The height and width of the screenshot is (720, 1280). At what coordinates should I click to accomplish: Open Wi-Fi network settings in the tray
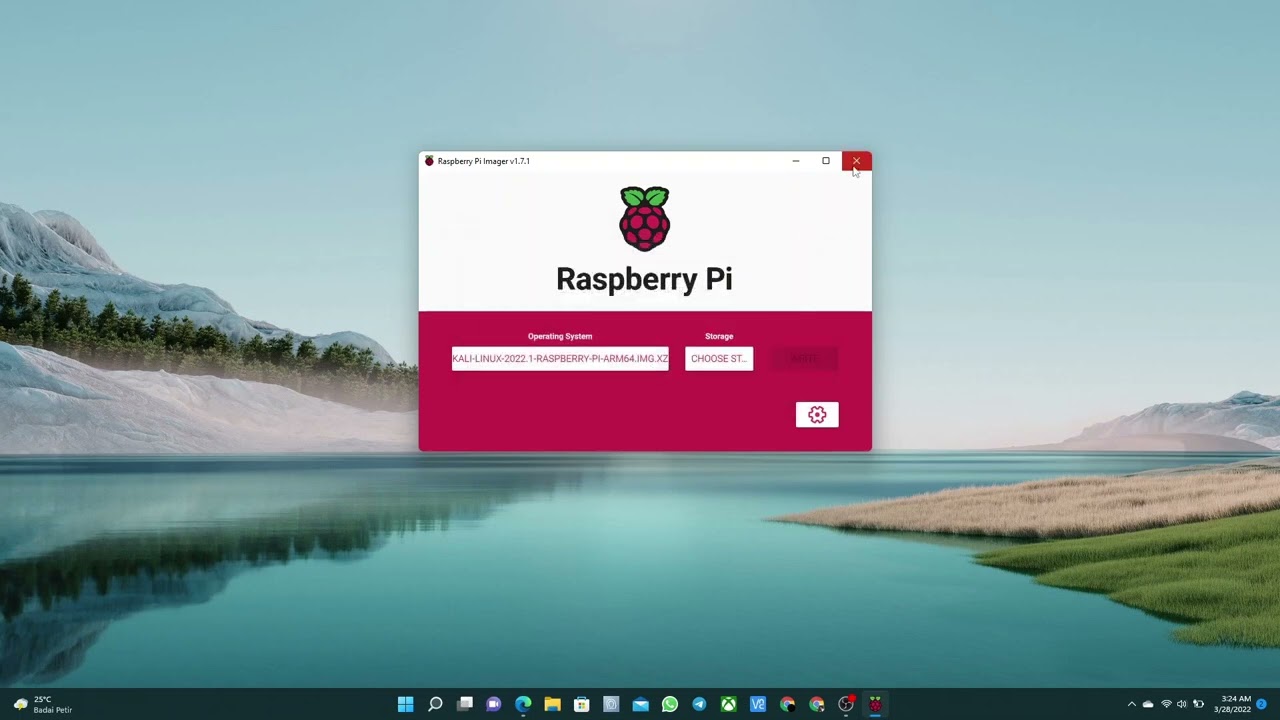point(1166,704)
